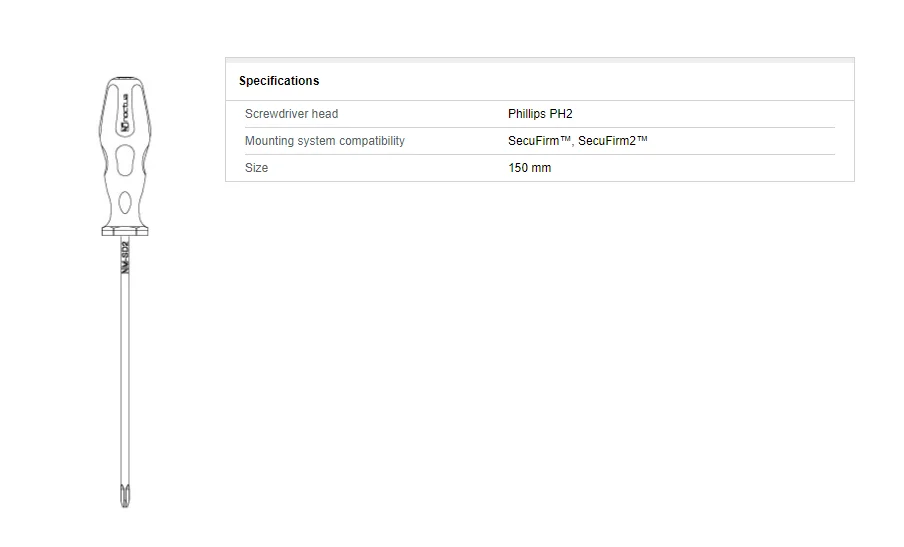
Task: Click the word 'Mounting' in the specifications table
Action: [x=268, y=141]
